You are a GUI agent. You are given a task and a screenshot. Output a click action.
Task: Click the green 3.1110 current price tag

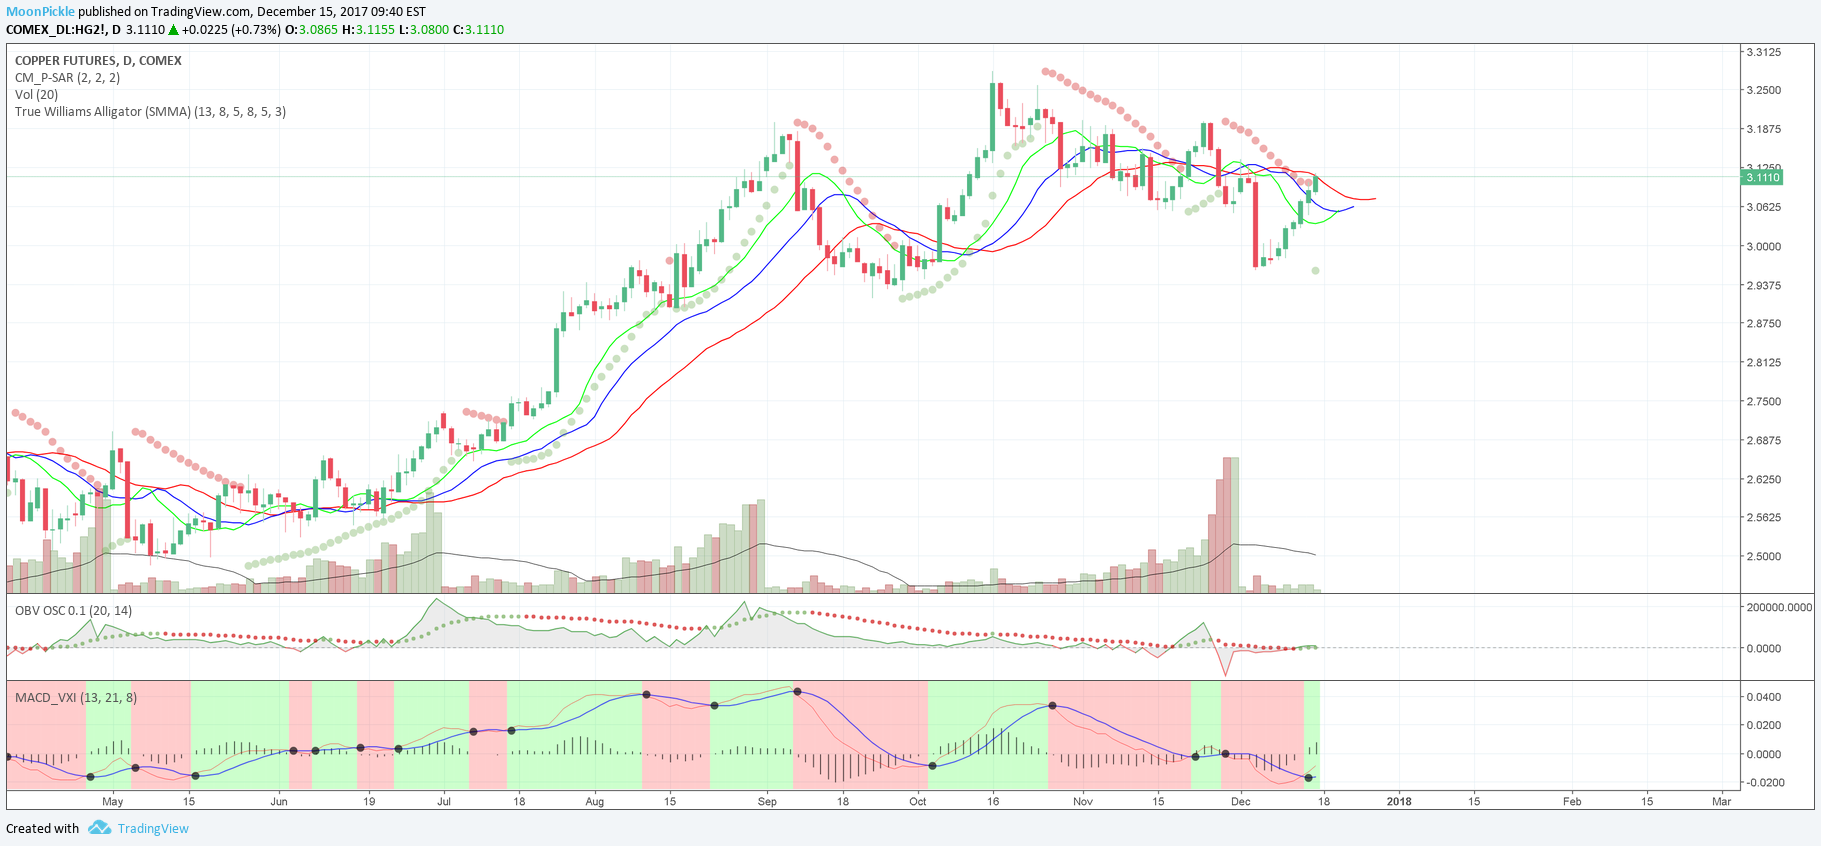pos(1762,177)
